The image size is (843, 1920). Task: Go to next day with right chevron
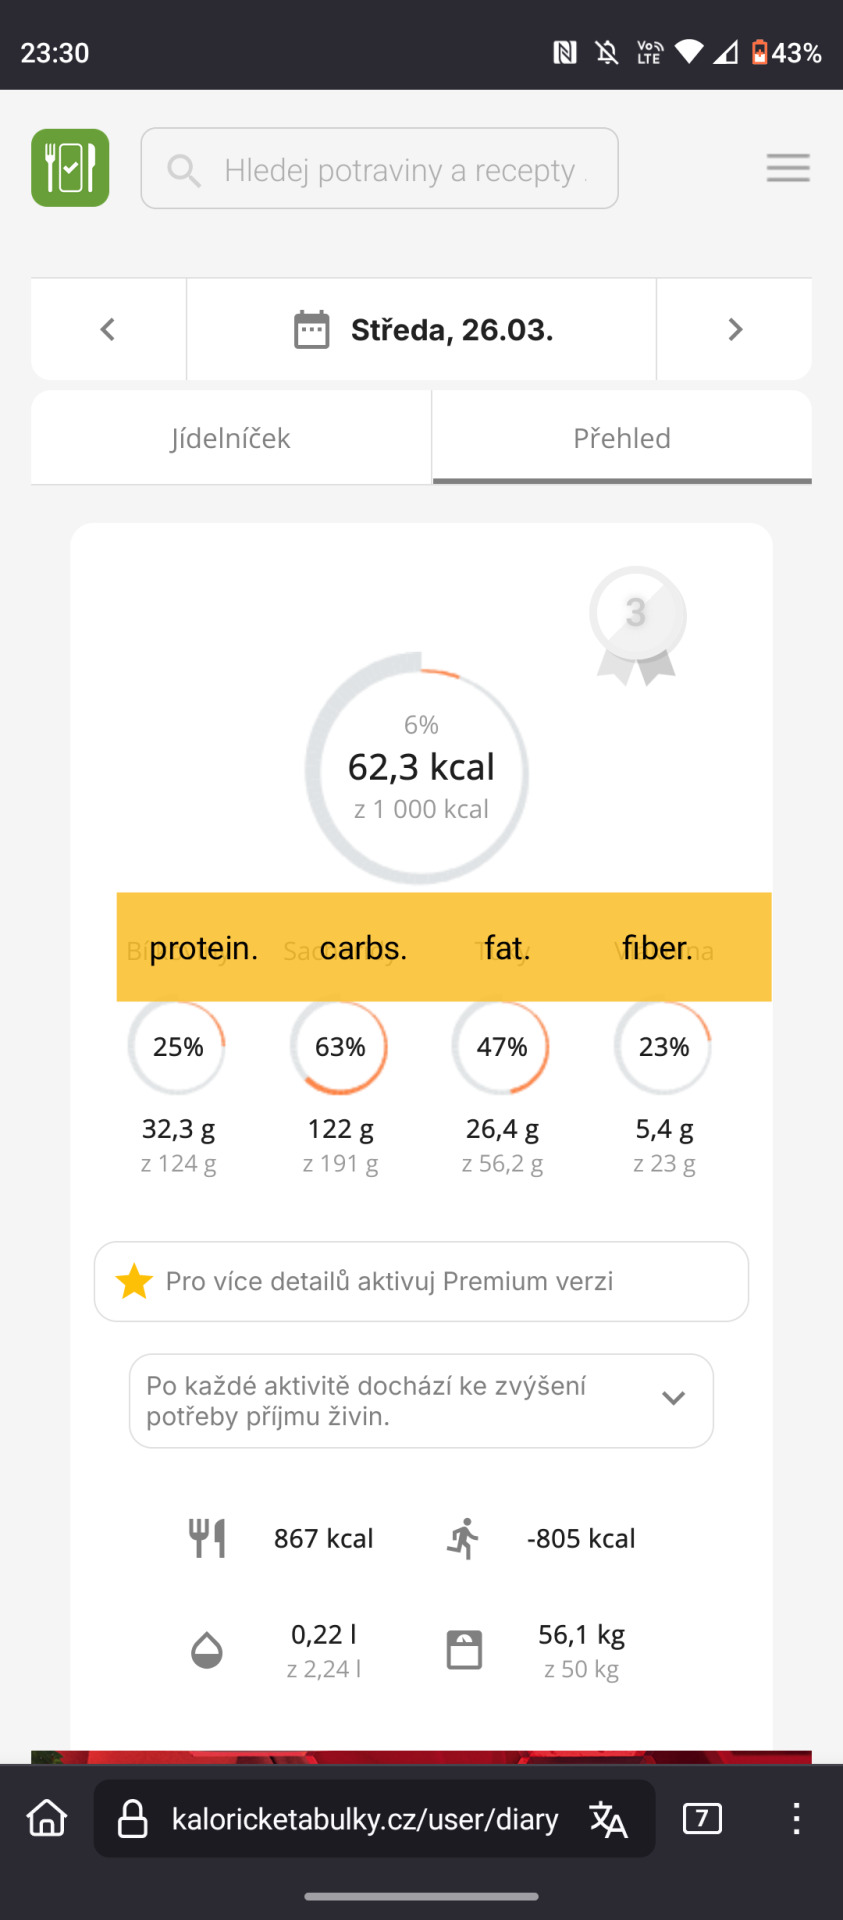click(x=735, y=329)
